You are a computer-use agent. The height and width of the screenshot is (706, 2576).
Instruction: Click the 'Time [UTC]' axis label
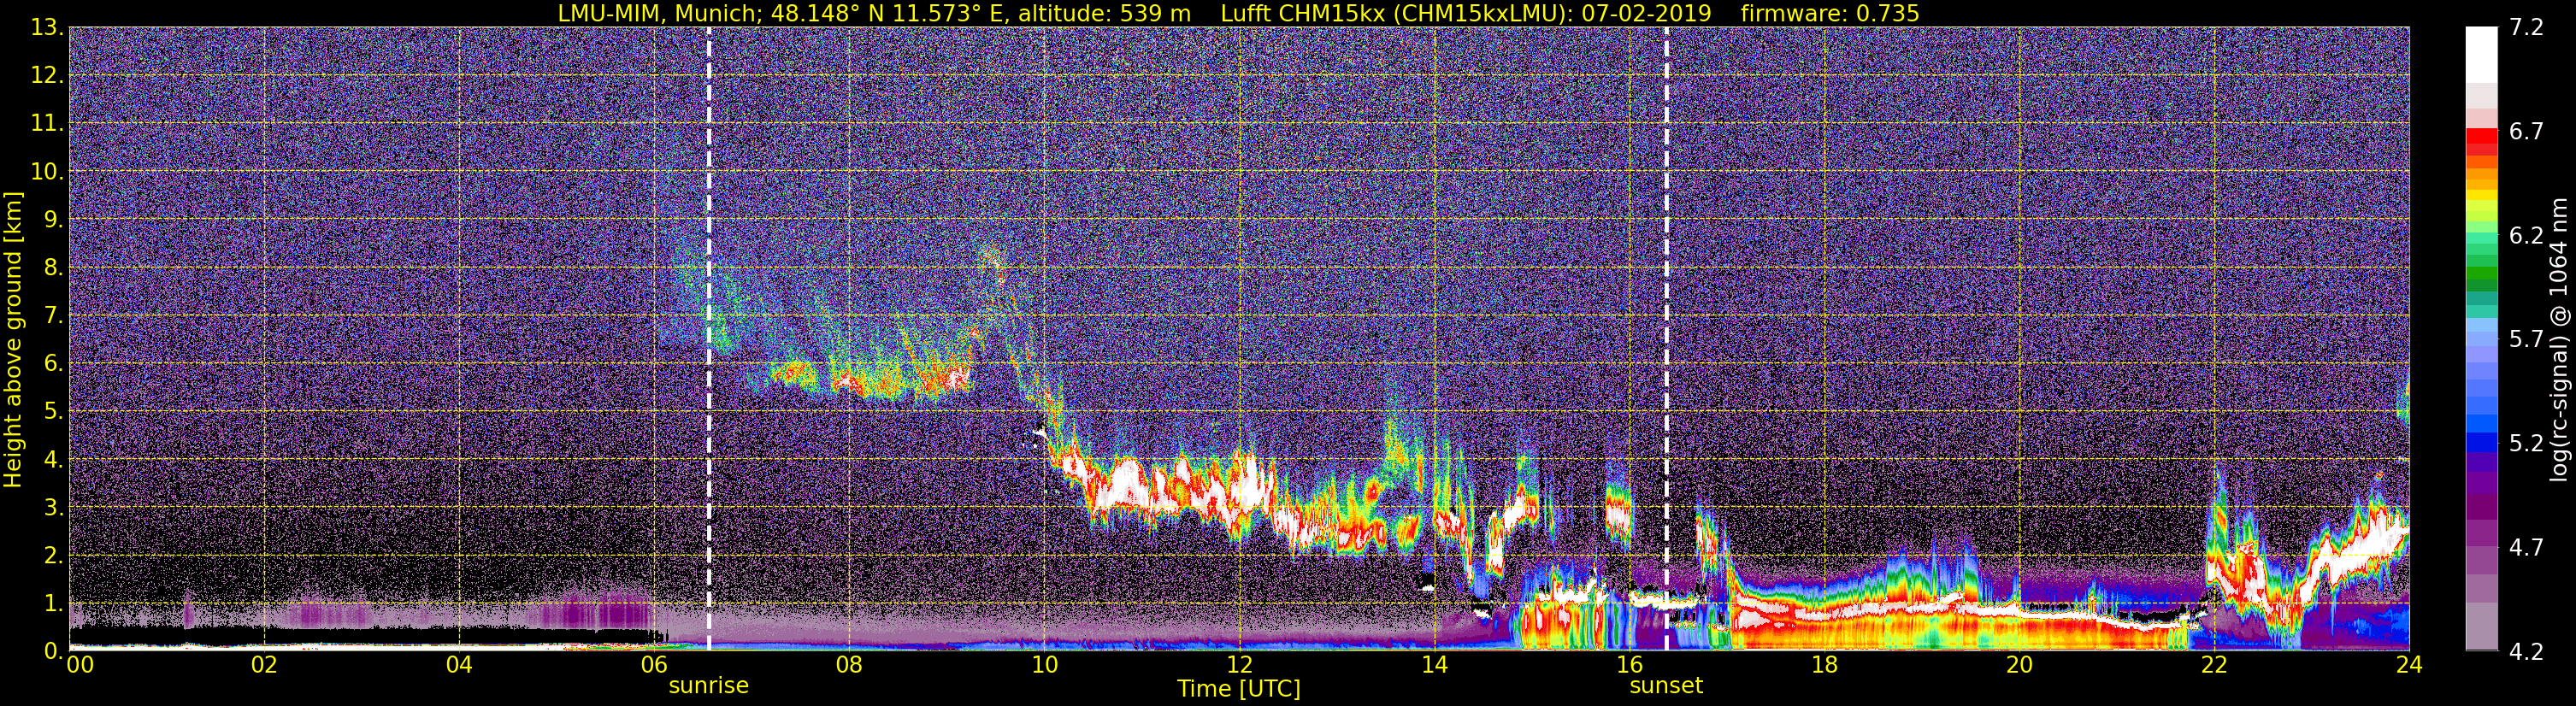[1239, 689]
